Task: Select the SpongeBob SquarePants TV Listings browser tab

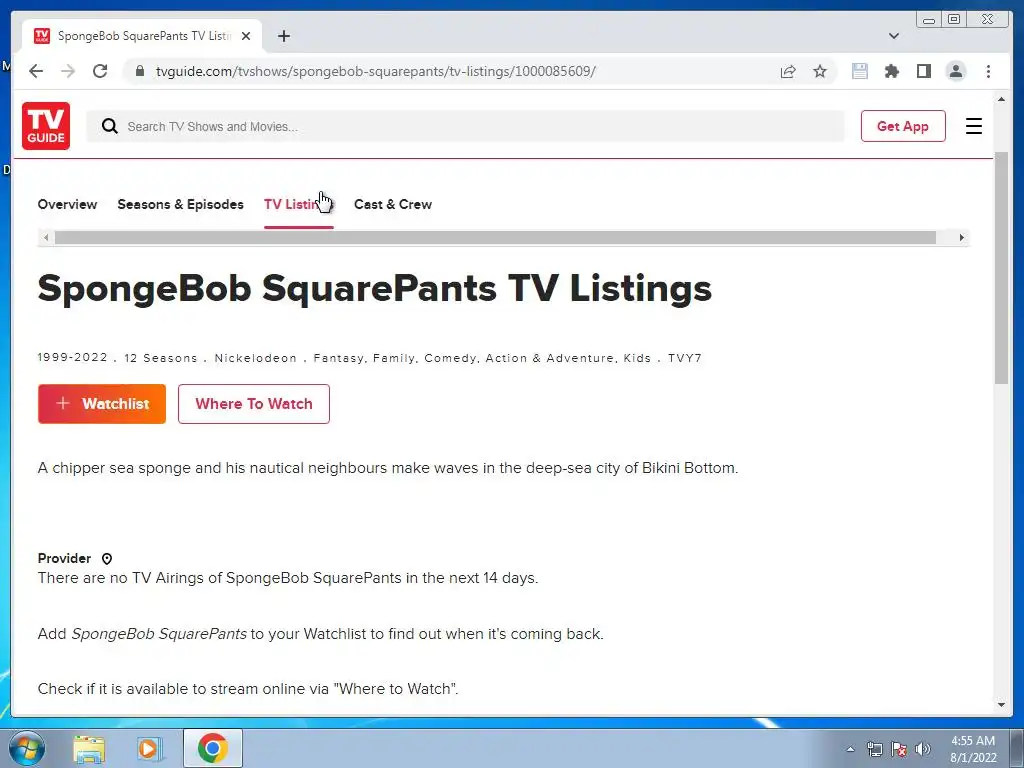Action: point(142,36)
